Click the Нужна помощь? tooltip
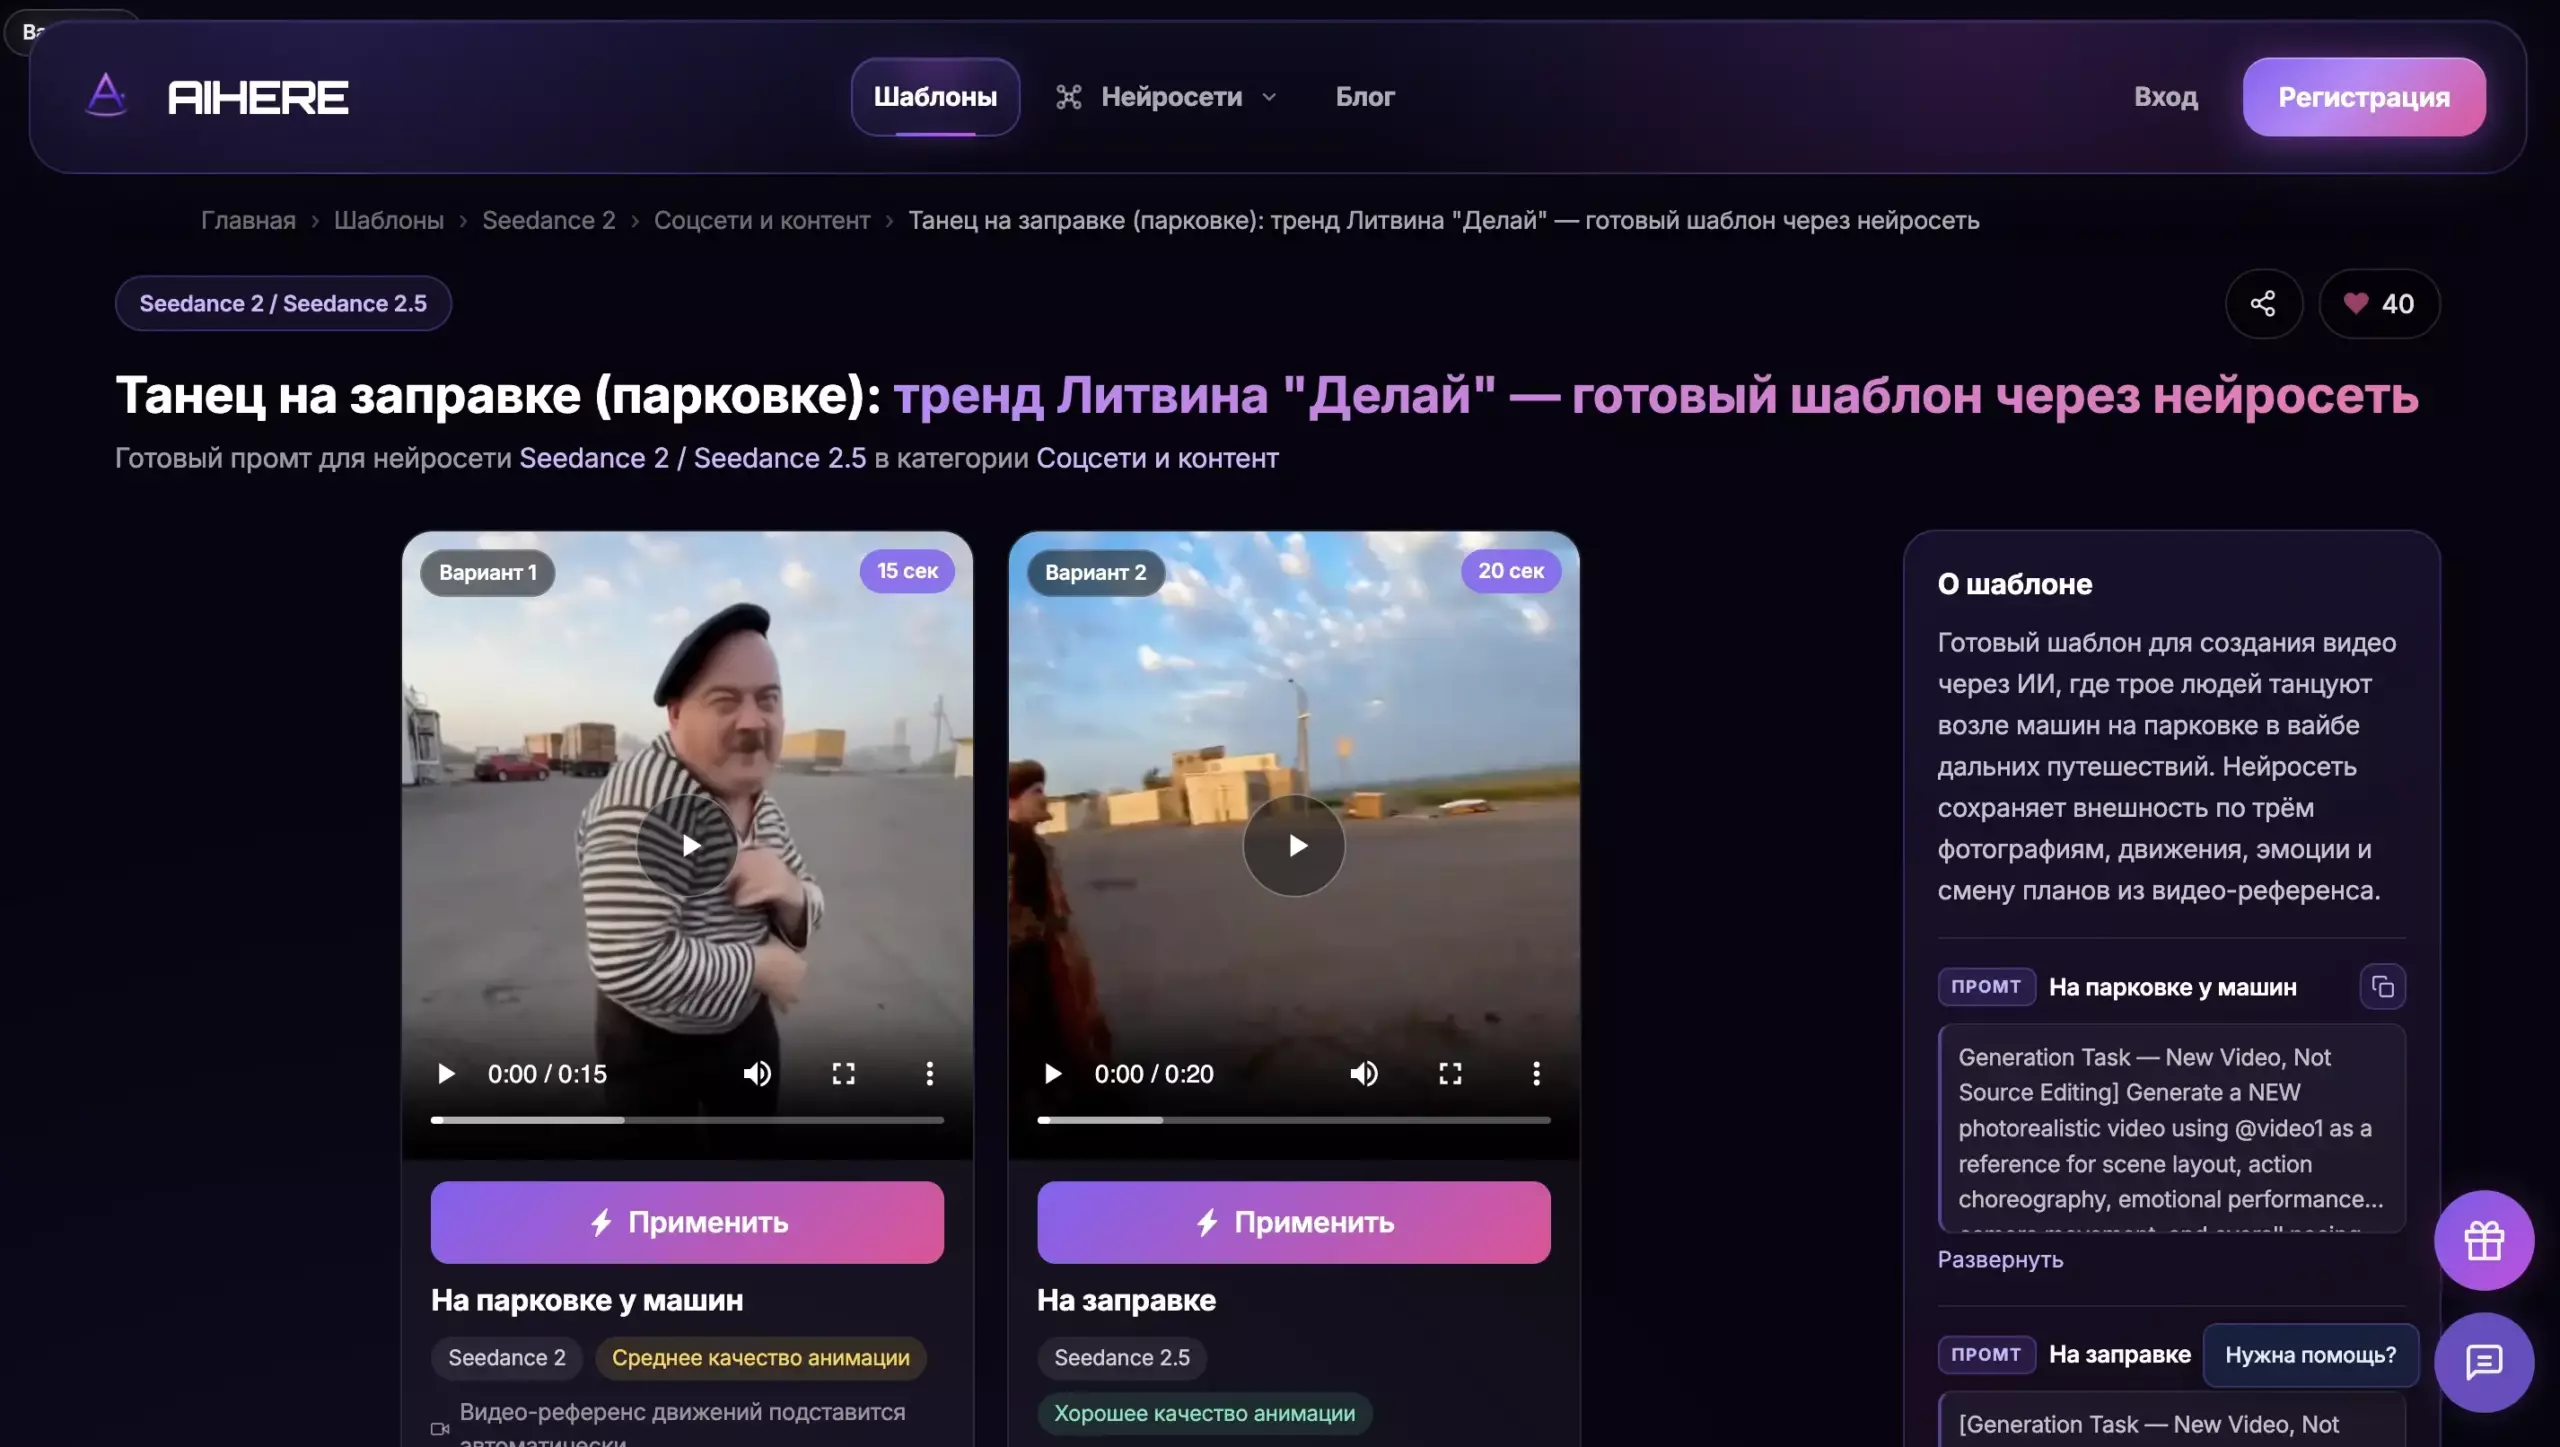 2311,1355
